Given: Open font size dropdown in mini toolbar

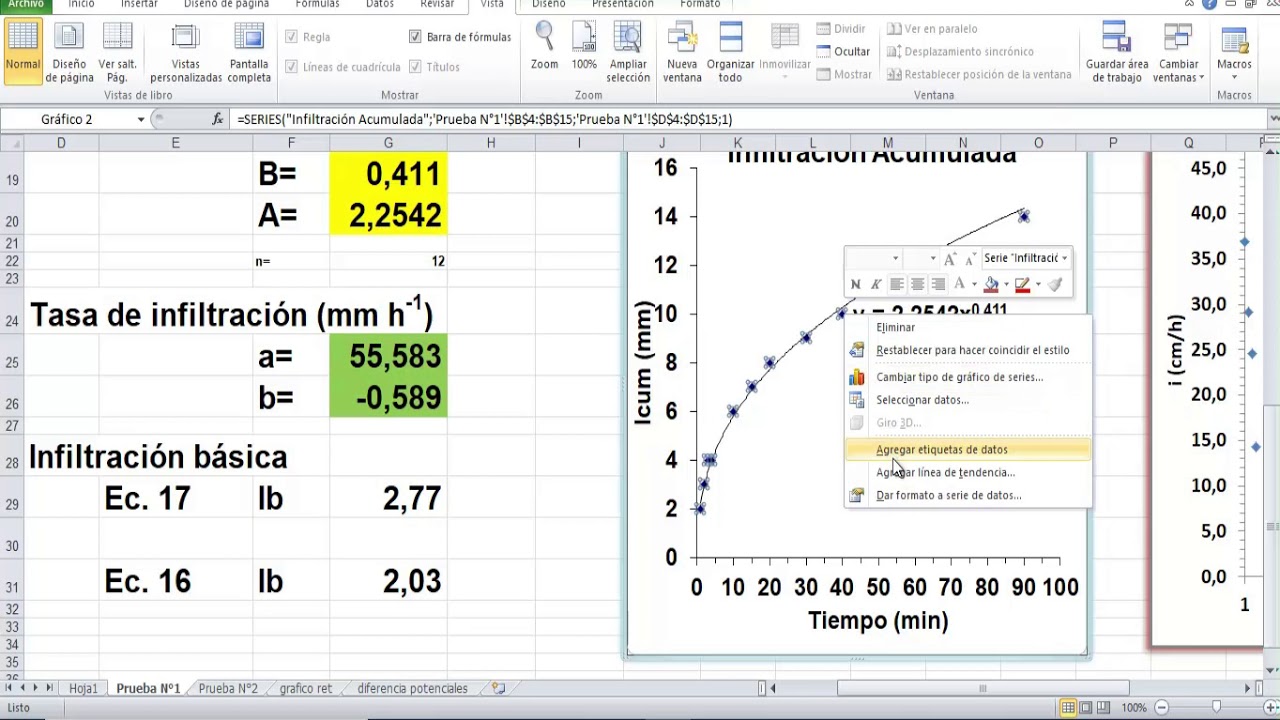Looking at the screenshot, I should tap(933, 258).
